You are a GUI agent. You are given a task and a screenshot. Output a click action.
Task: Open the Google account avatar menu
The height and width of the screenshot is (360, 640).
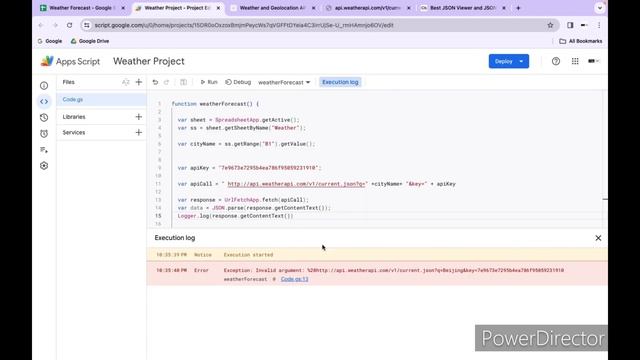[x=593, y=61]
